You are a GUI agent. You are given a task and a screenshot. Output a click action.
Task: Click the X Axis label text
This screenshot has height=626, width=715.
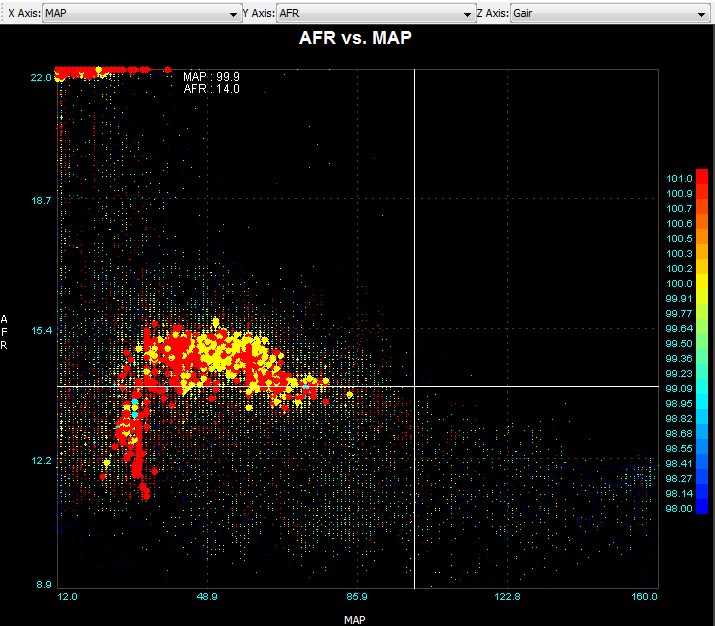click(x=24, y=14)
